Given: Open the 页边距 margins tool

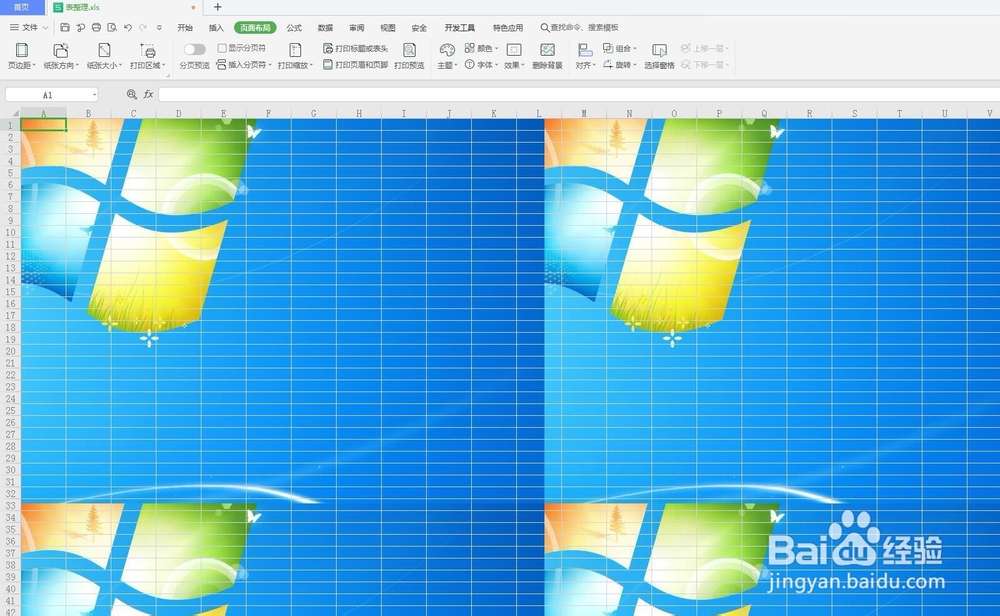Looking at the screenshot, I should coord(21,55).
